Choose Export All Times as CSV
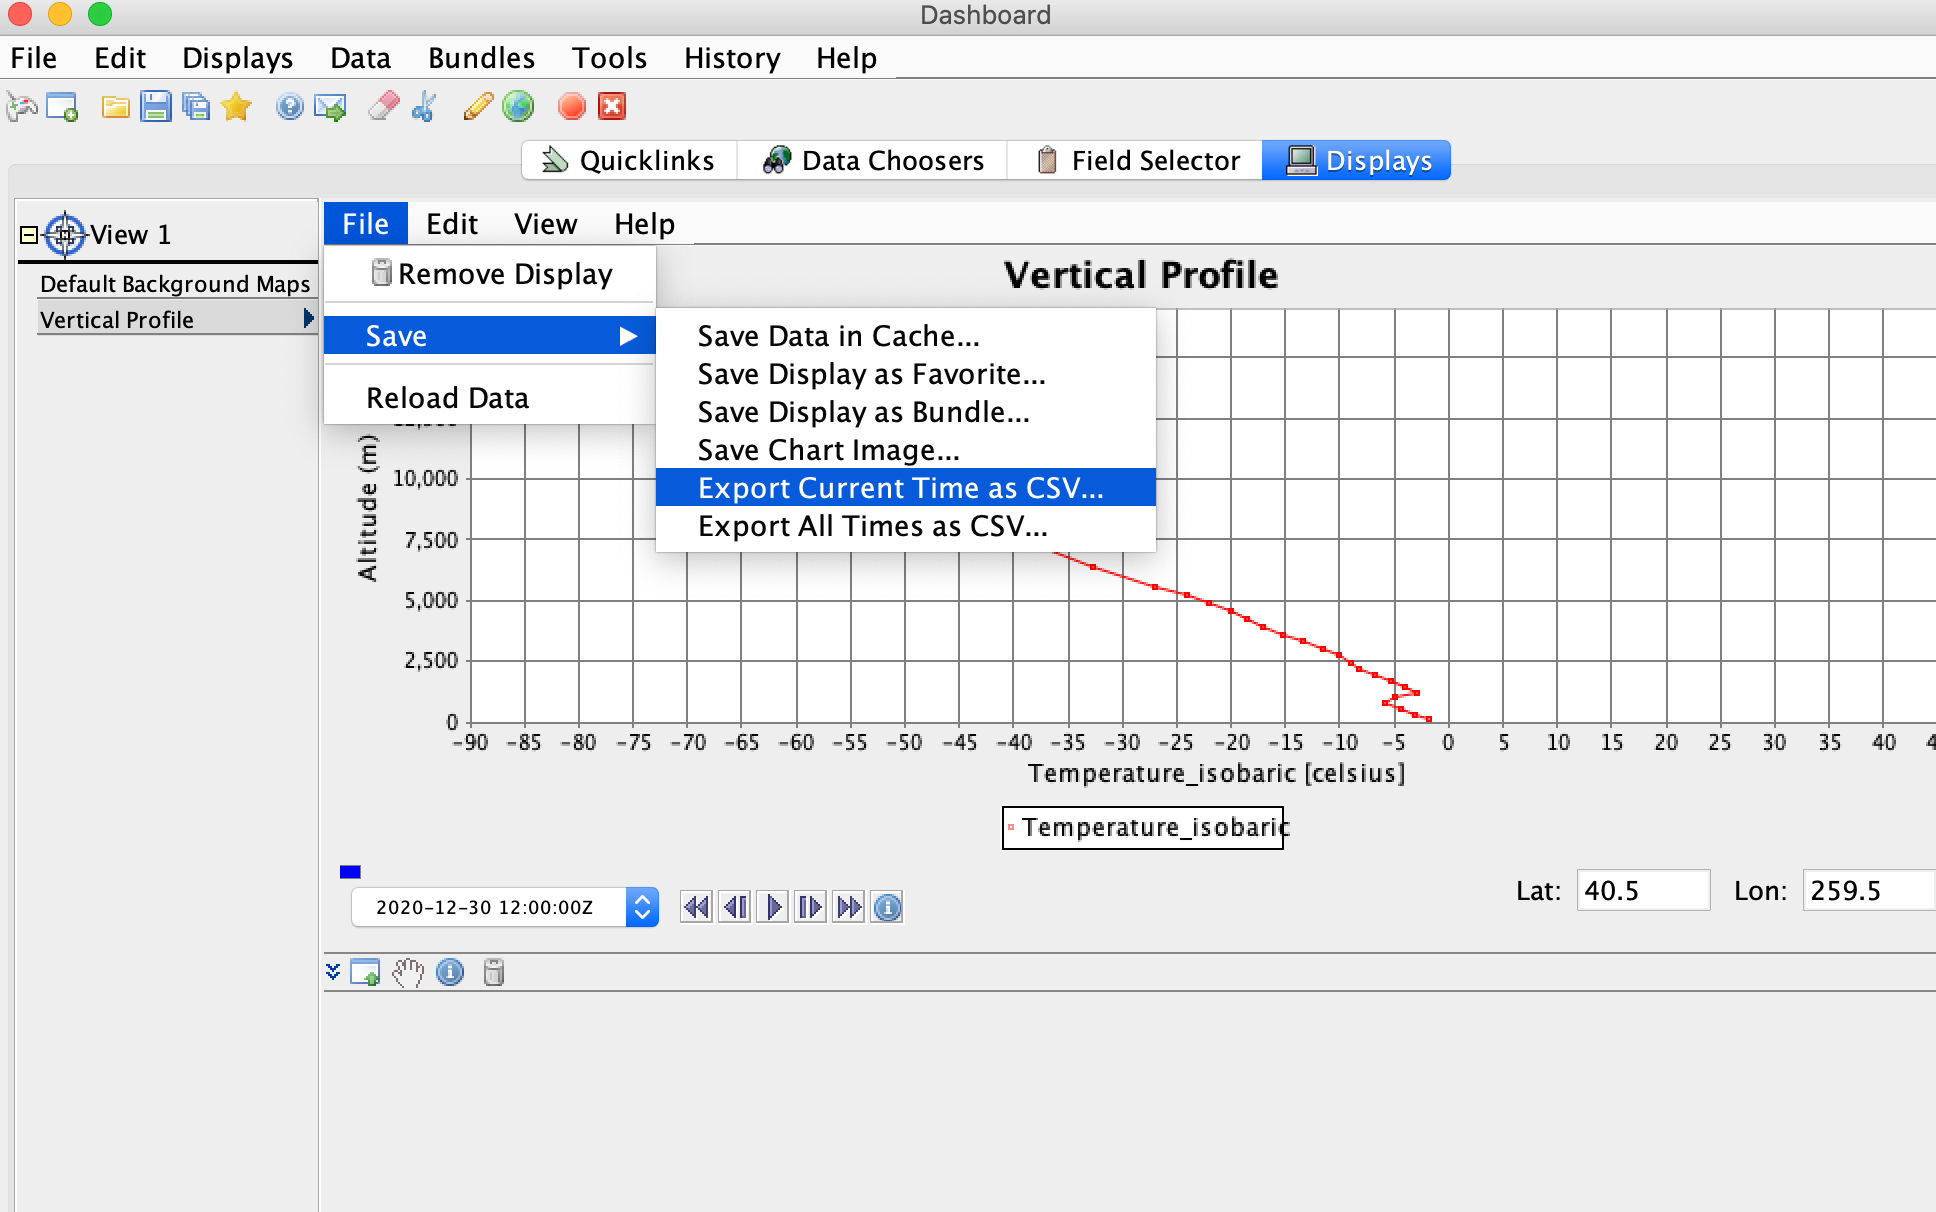Screen dimensions: 1936x1212 pyautogui.click(x=872, y=526)
